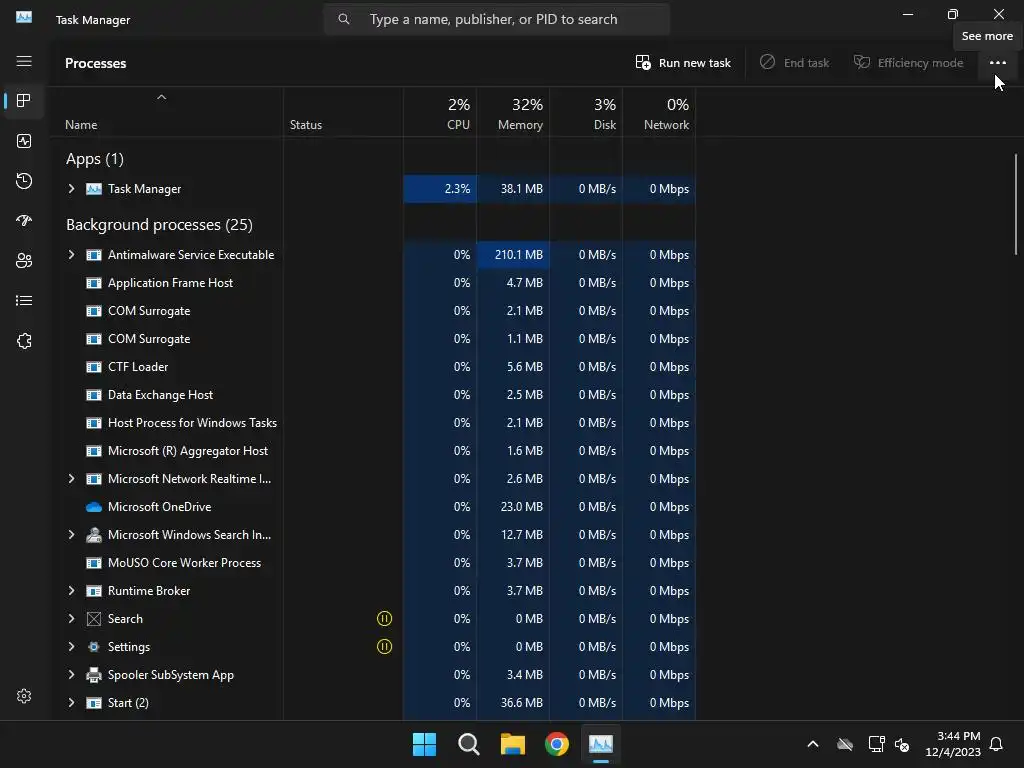Click the 210.1 MB memory cell
Image resolution: width=1024 pixels, height=768 pixels.
pyautogui.click(x=513, y=255)
